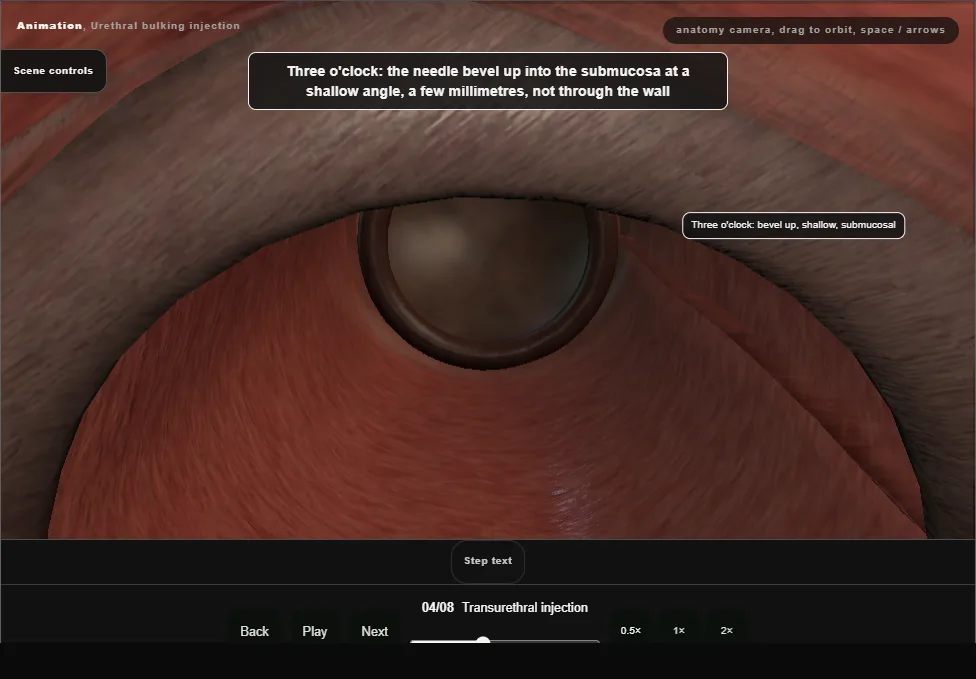Select the 'Three o'clock: bevel up, shallow, submucosal' label

coord(793,225)
